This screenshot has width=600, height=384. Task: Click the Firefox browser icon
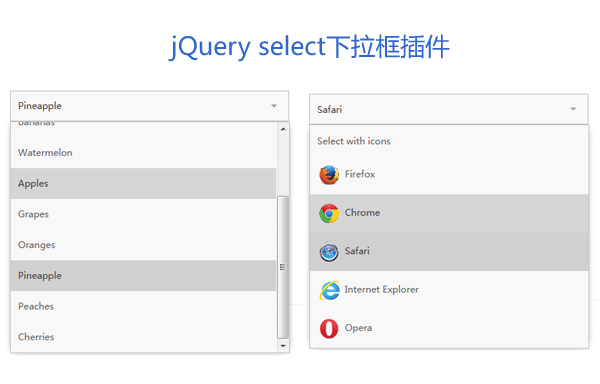[329, 175]
